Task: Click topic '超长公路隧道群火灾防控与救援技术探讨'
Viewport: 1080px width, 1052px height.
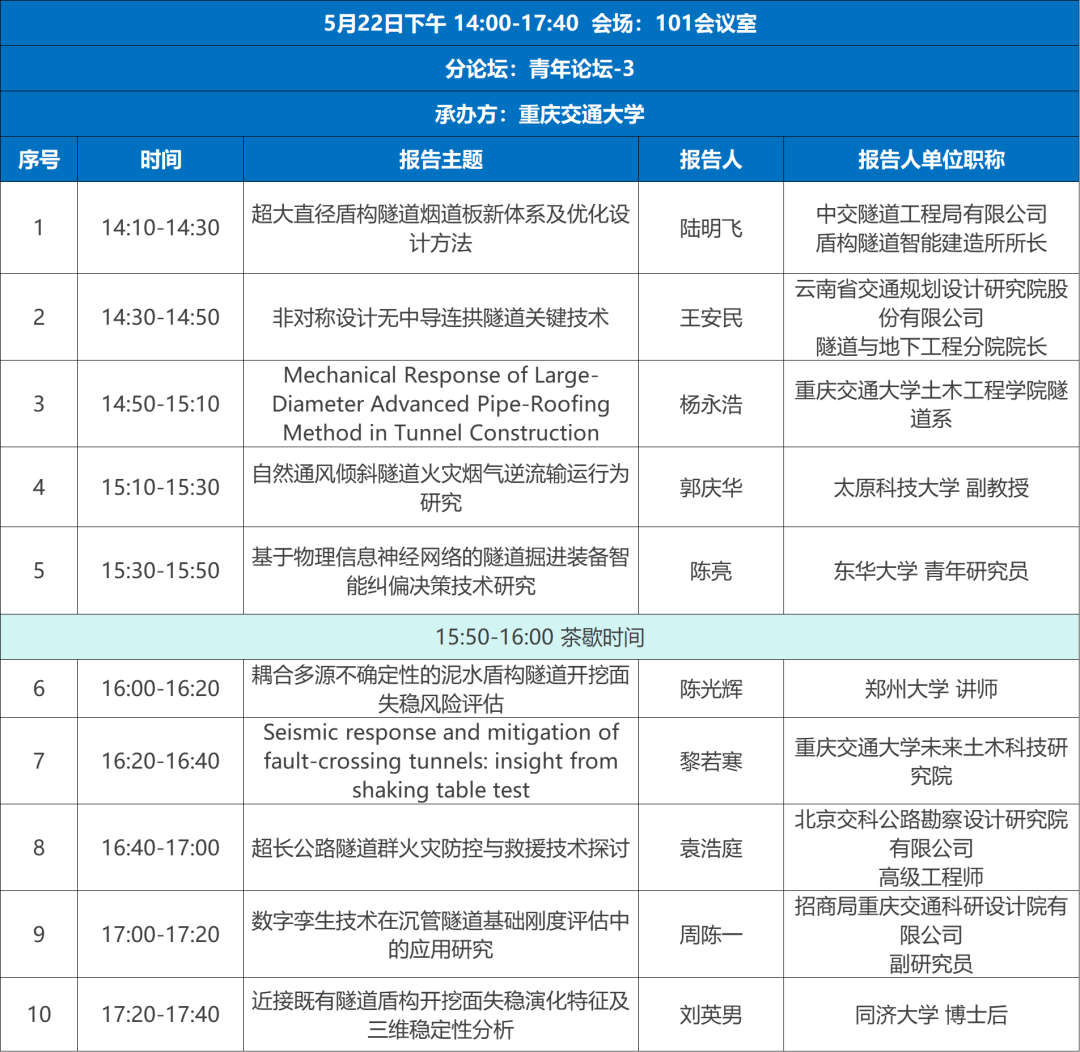Action: (441, 848)
